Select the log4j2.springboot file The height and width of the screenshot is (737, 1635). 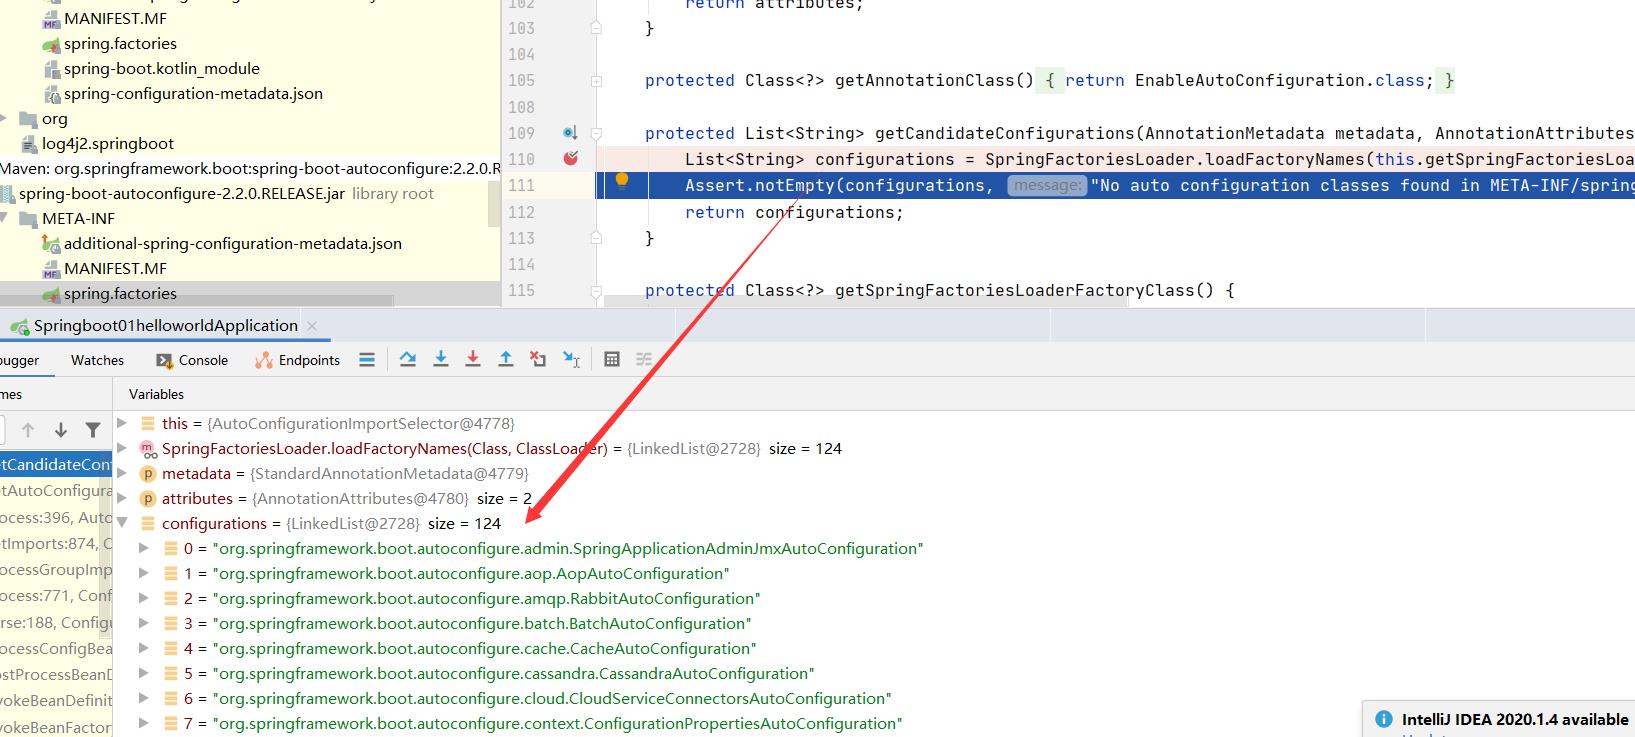coord(107,143)
